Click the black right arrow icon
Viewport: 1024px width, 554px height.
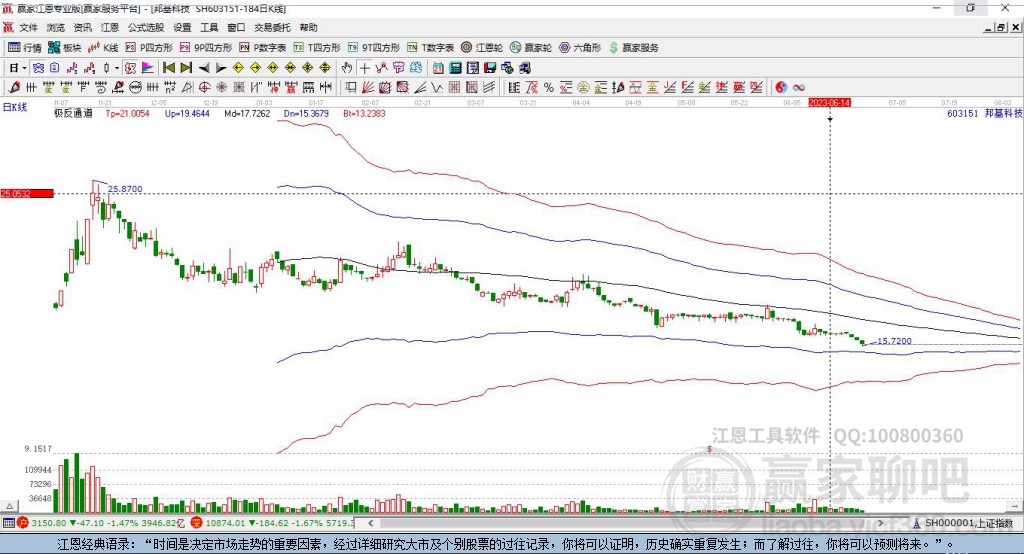221,68
